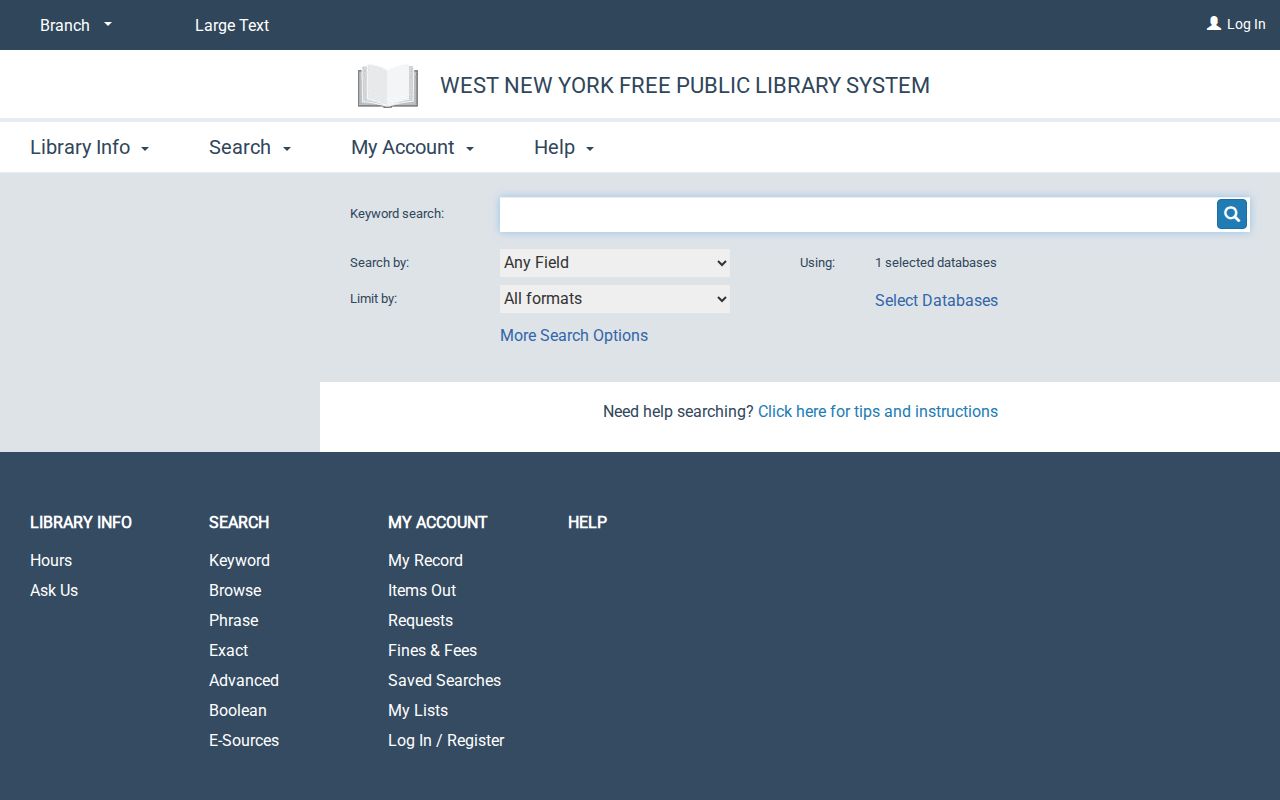
Task: Select Keyword in footer Search list
Action: click(239, 560)
